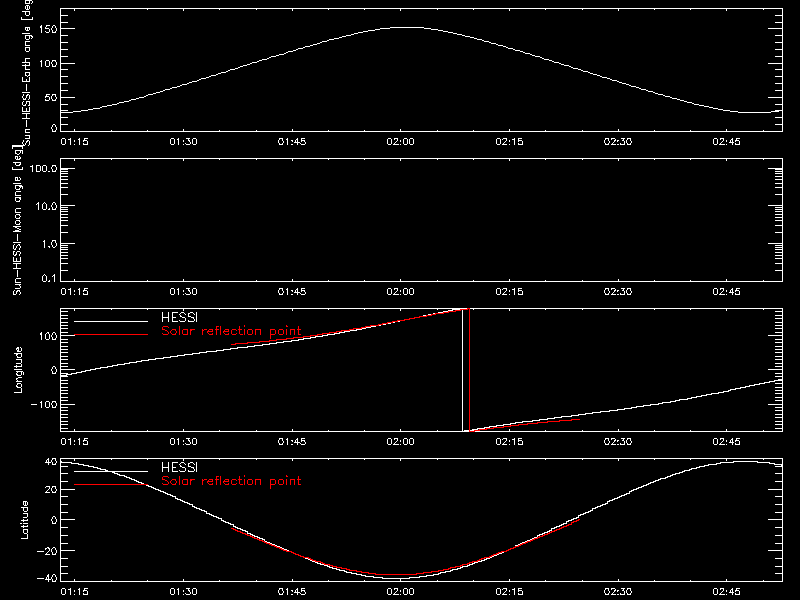Click the peak of the Earth angle curve
This screenshot has height=600, width=800.
[405, 28]
